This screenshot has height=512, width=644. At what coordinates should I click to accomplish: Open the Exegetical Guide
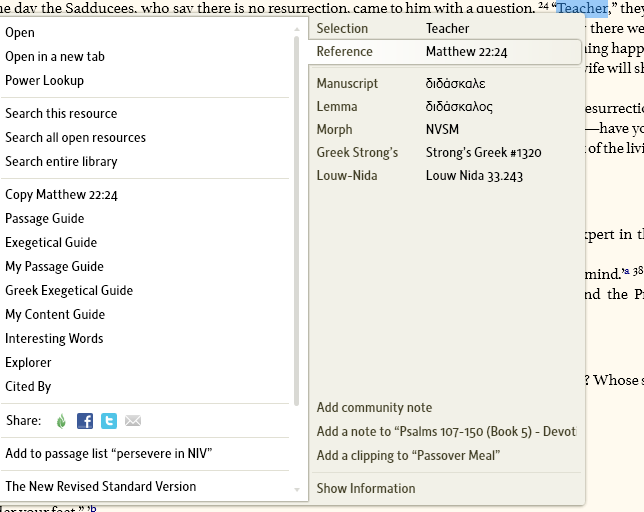[x=51, y=242]
